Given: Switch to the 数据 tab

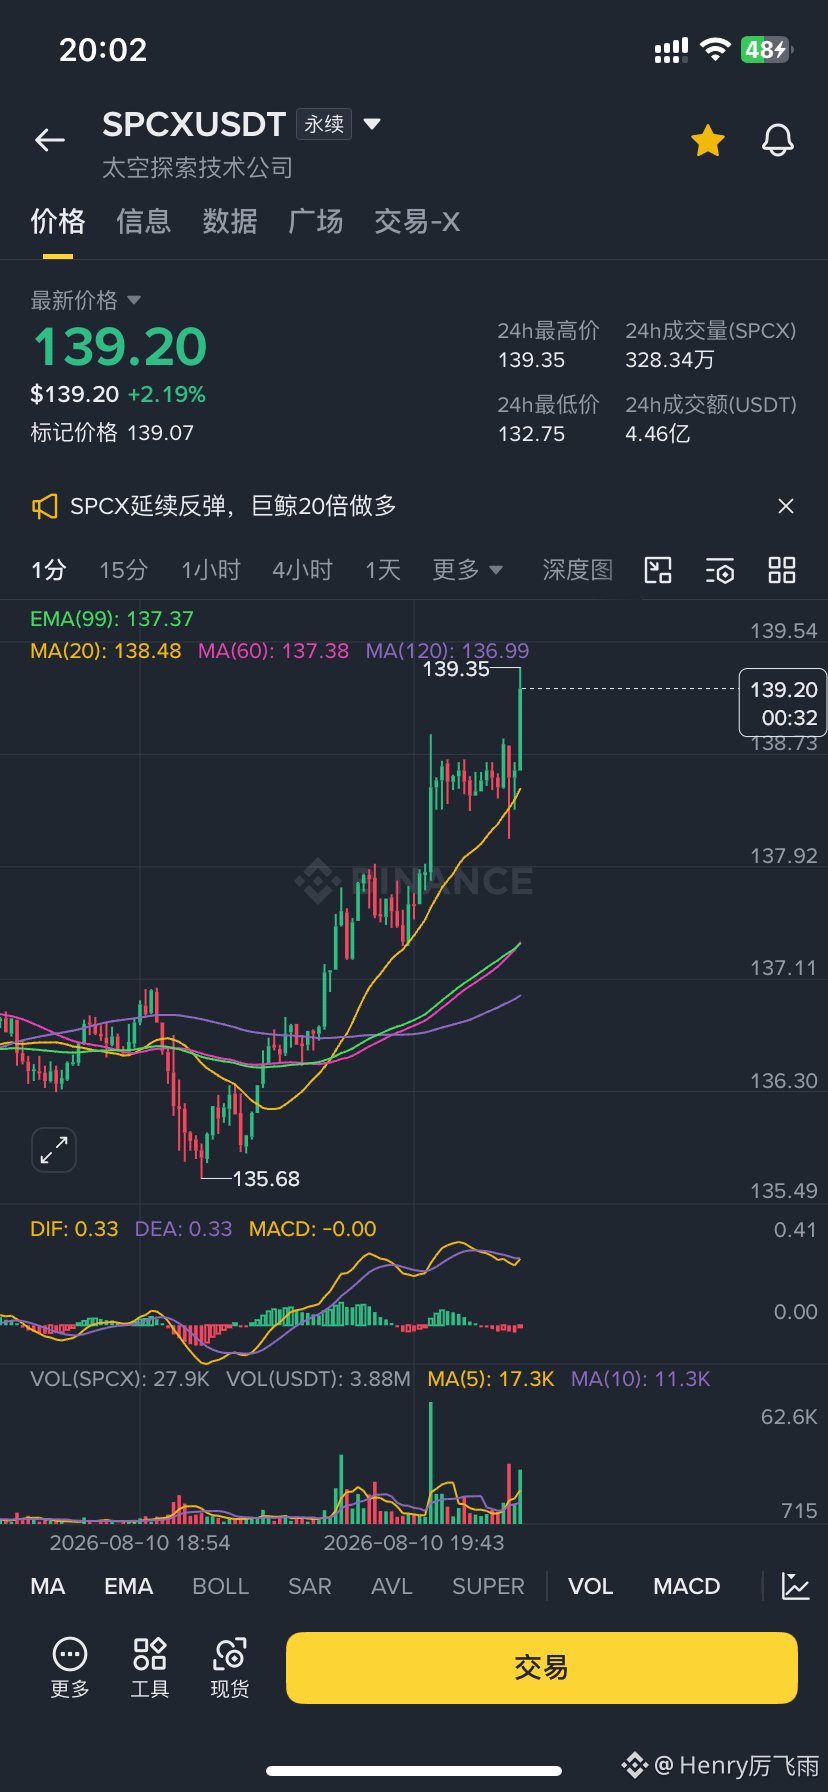Looking at the screenshot, I should 230,222.
